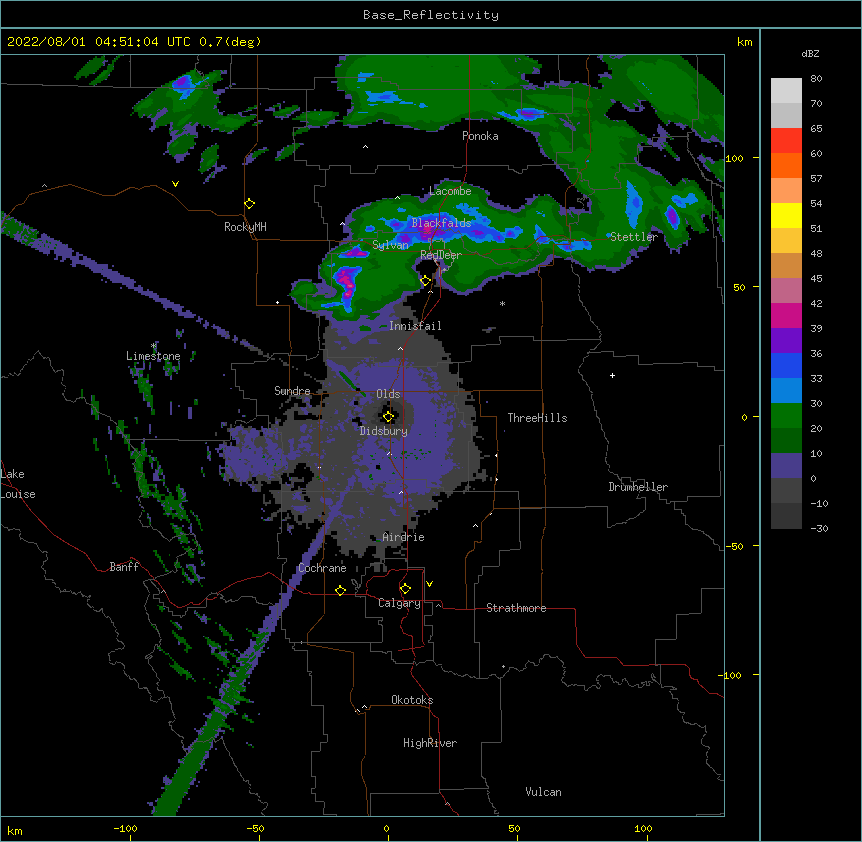
Task: Pick the dark green 10-20 dBZ legend swatch
Action: pos(786,441)
